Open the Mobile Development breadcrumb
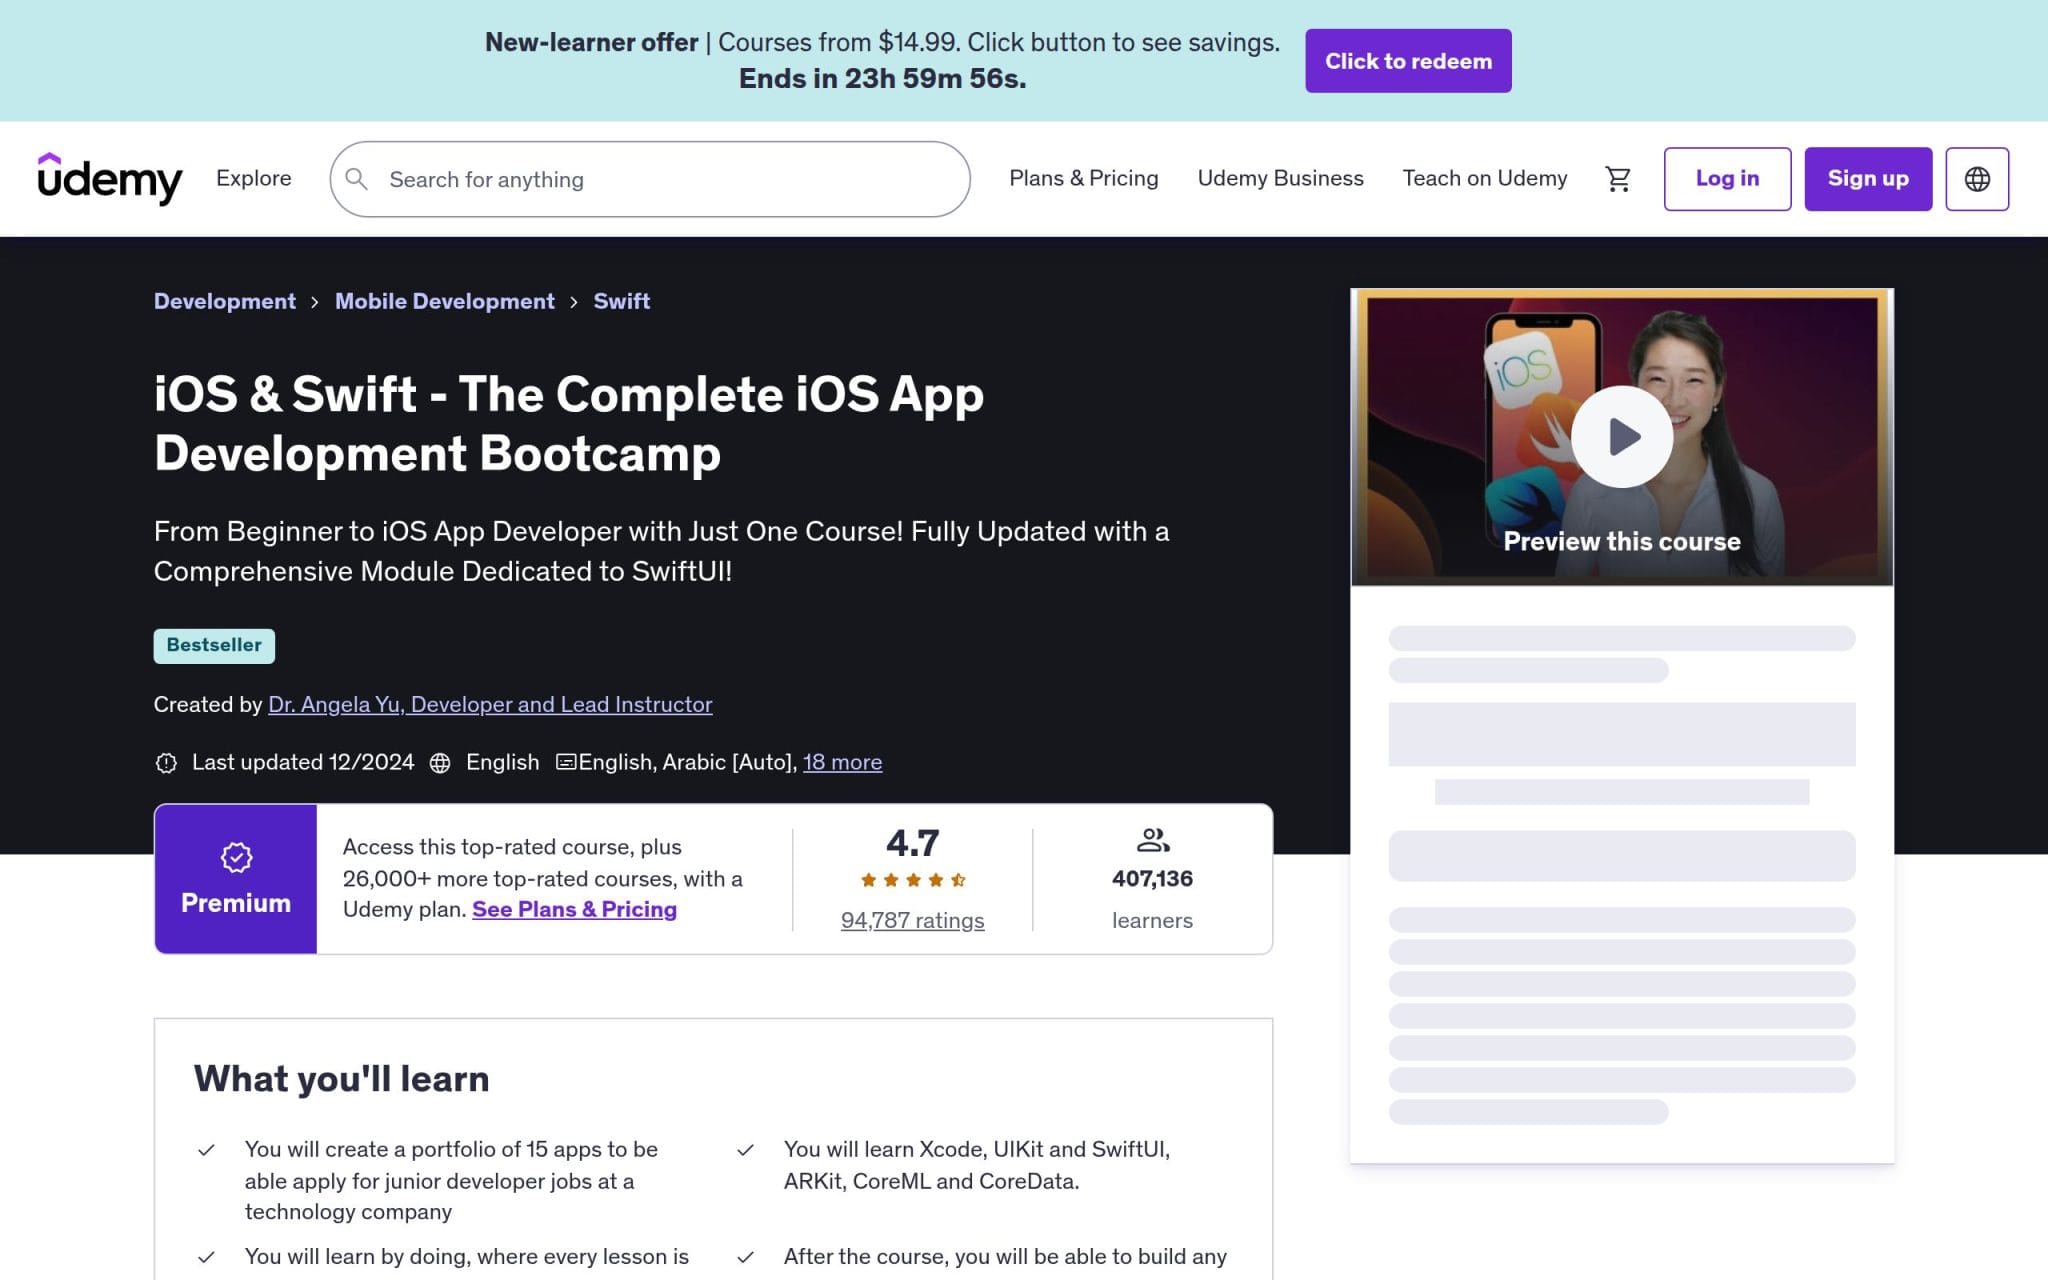 point(444,301)
